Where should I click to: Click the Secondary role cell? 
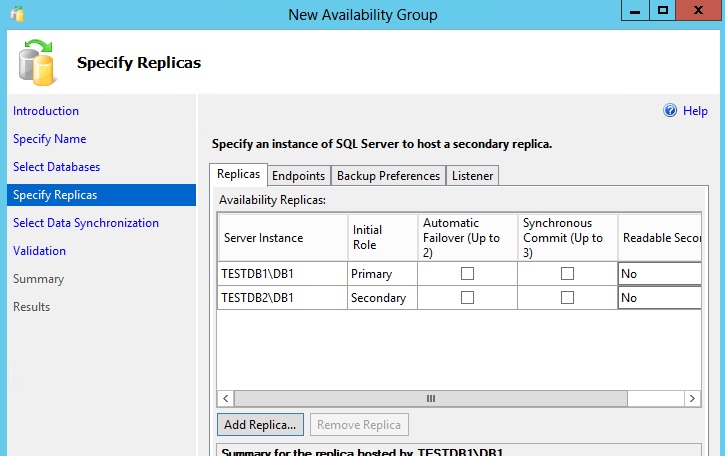[x=382, y=297]
